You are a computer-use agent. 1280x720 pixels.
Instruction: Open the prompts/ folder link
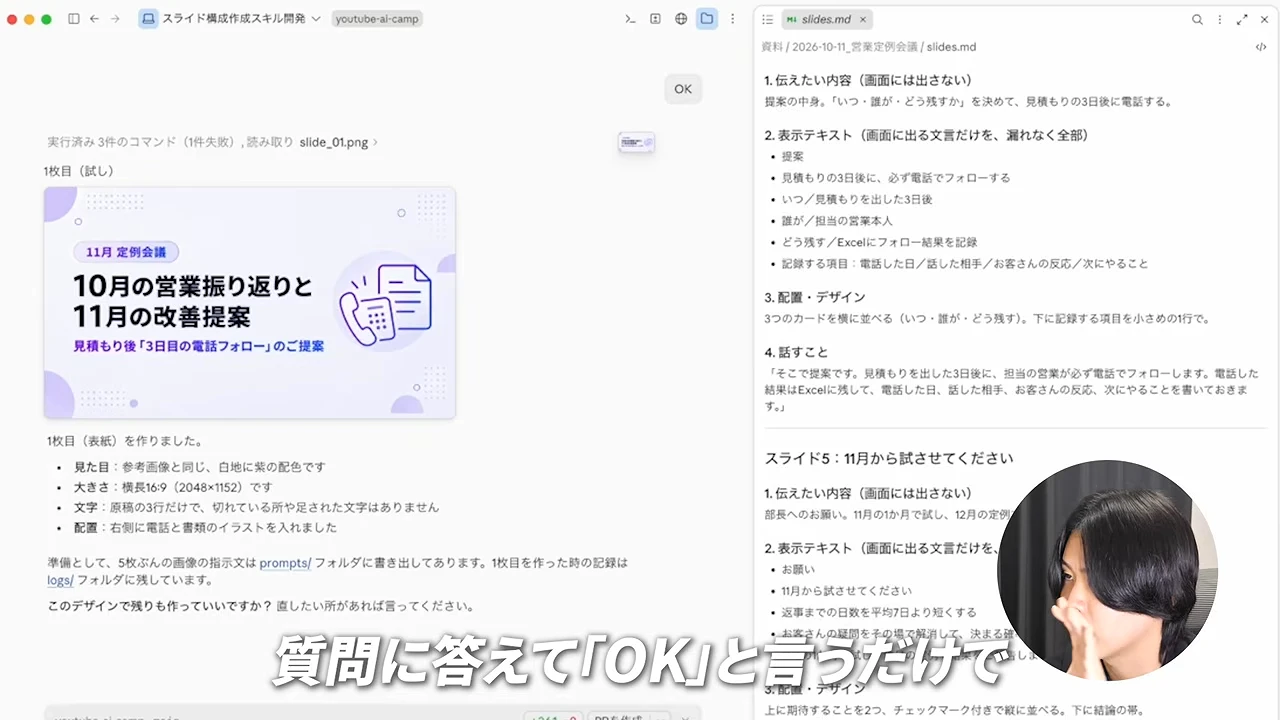click(285, 563)
